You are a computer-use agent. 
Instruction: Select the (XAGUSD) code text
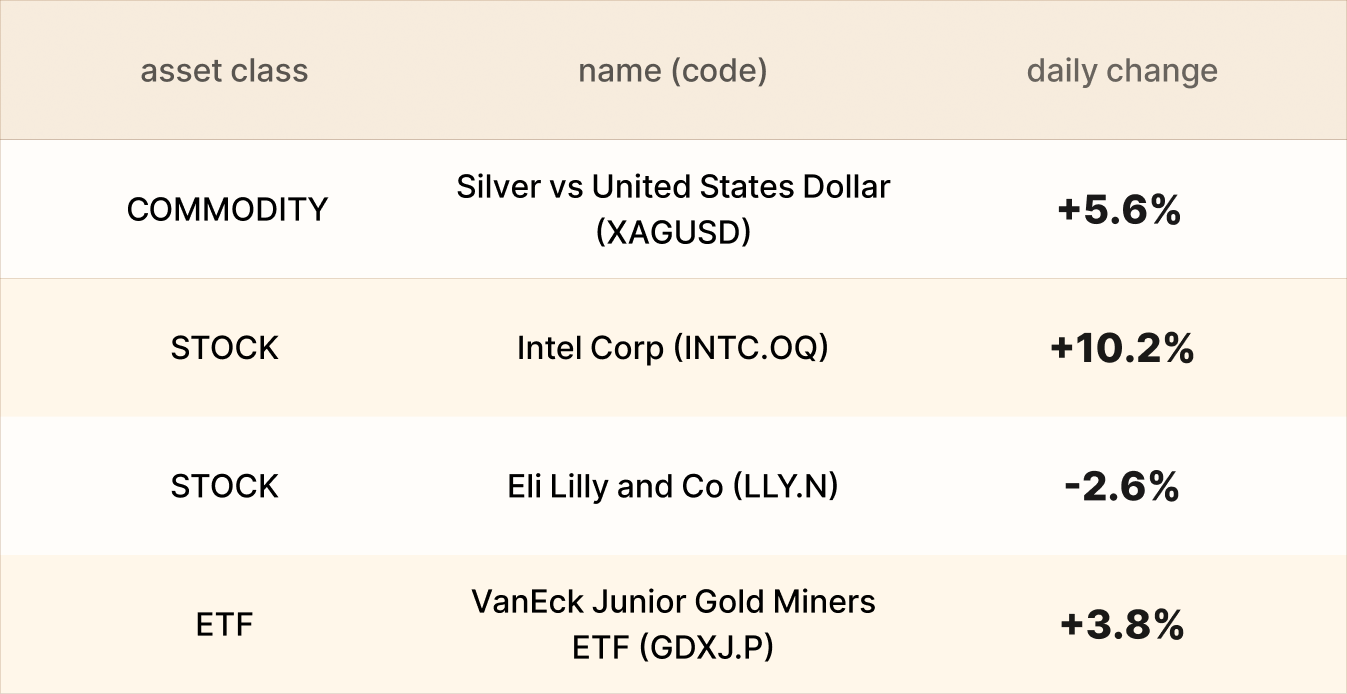click(672, 232)
